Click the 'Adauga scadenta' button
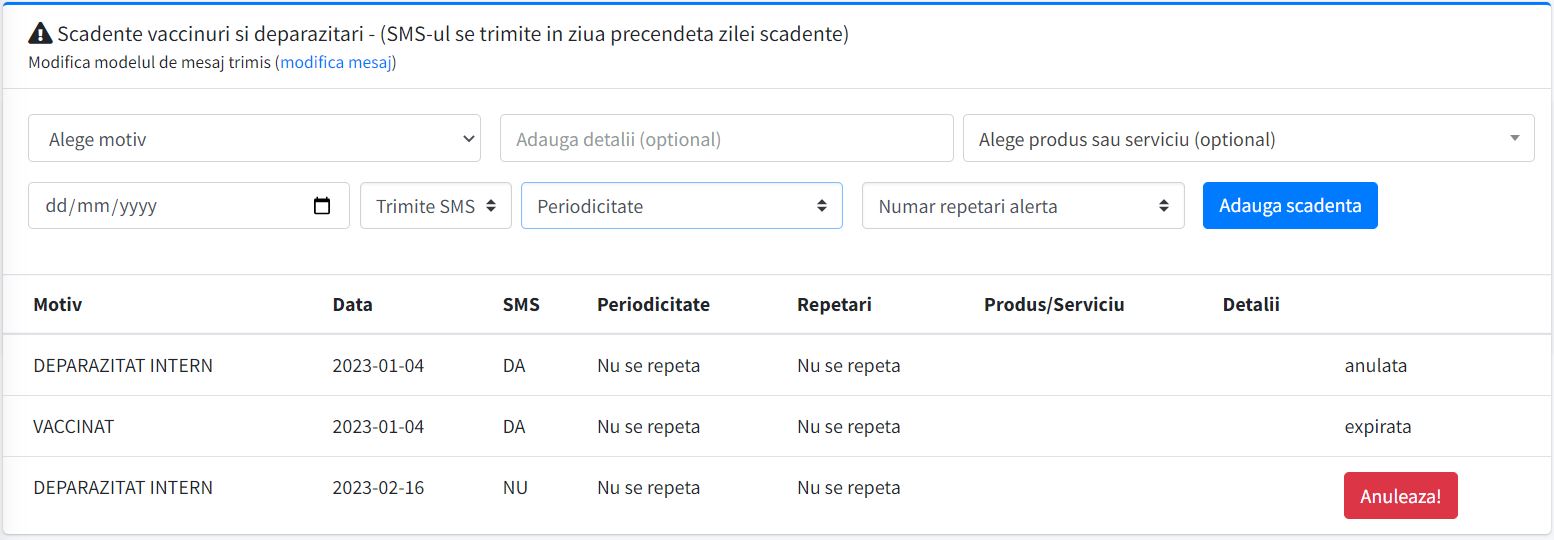The image size is (1554, 540). pos(1290,206)
